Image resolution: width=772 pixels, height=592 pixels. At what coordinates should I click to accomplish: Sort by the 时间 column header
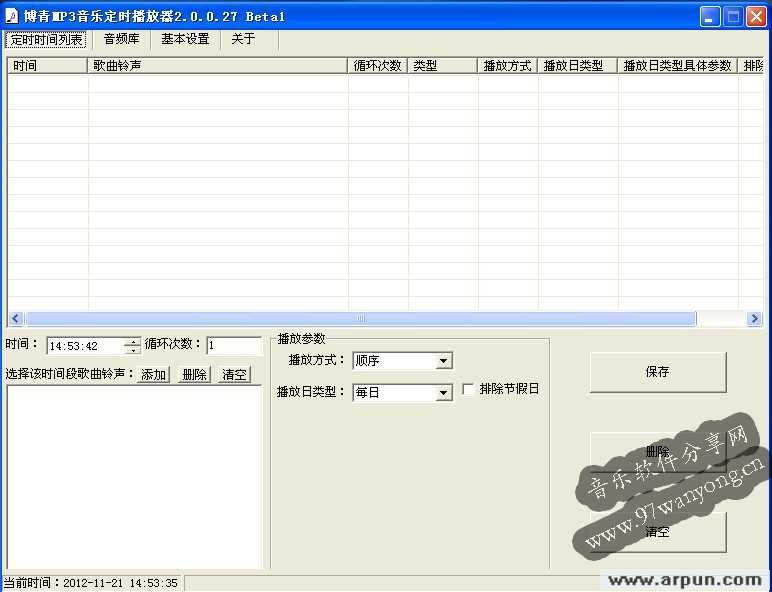pyautogui.click(x=47, y=66)
